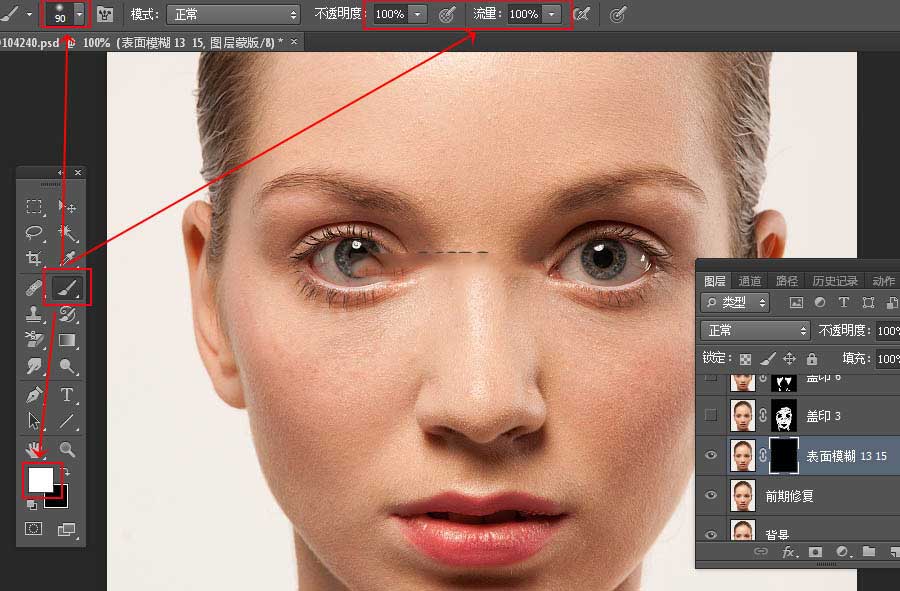This screenshot has width=900, height=591.
Task: Open the 历史记录 history panel tab
Action: click(837, 281)
